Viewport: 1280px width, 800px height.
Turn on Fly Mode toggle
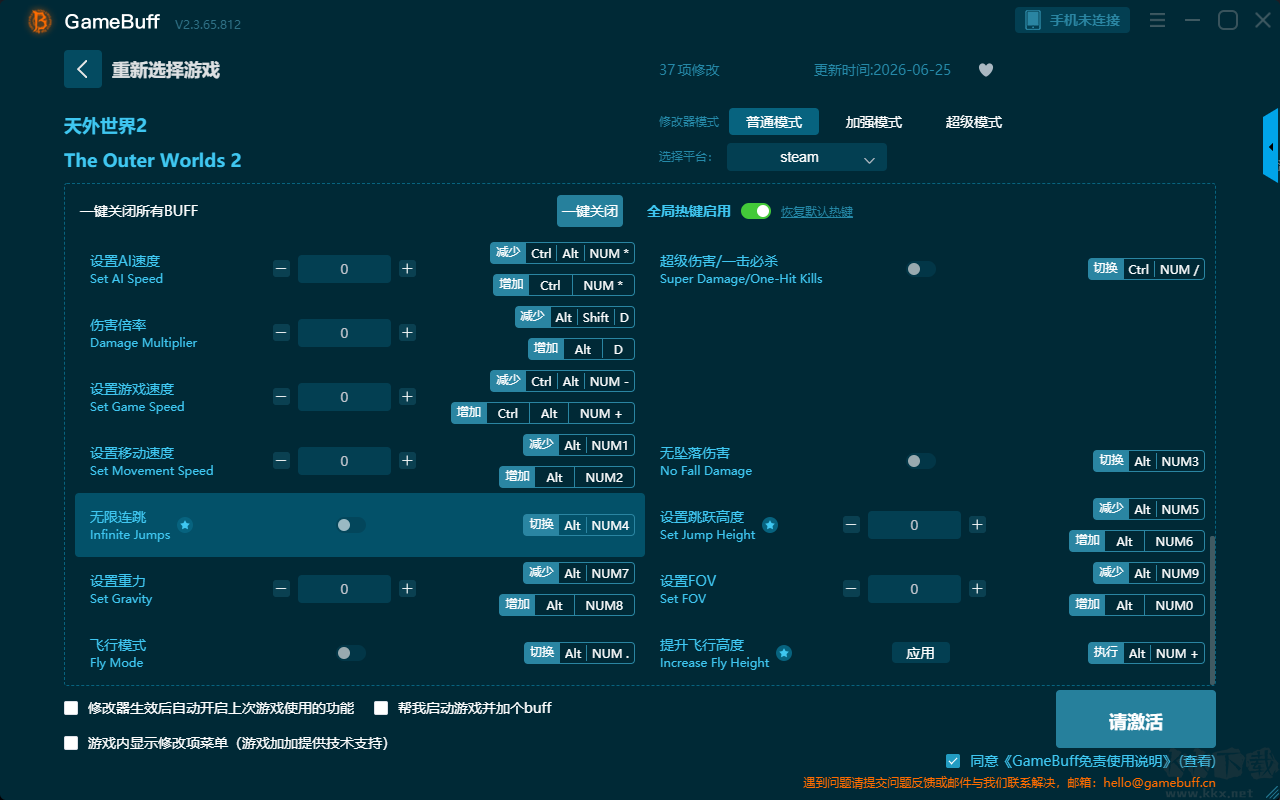pyautogui.click(x=351, y=653)
